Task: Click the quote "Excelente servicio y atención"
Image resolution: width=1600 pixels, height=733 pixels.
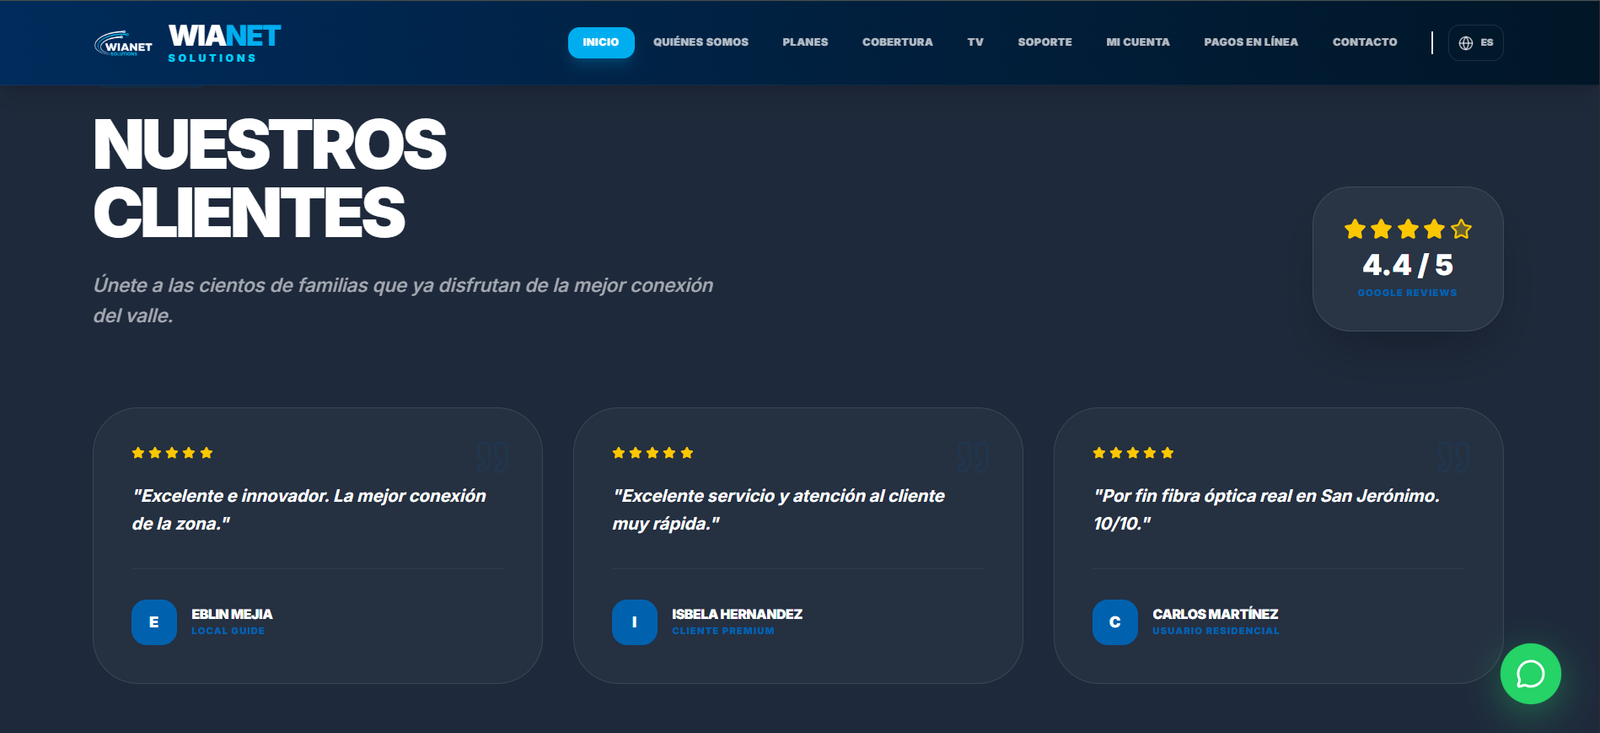Action: point(778,509)
